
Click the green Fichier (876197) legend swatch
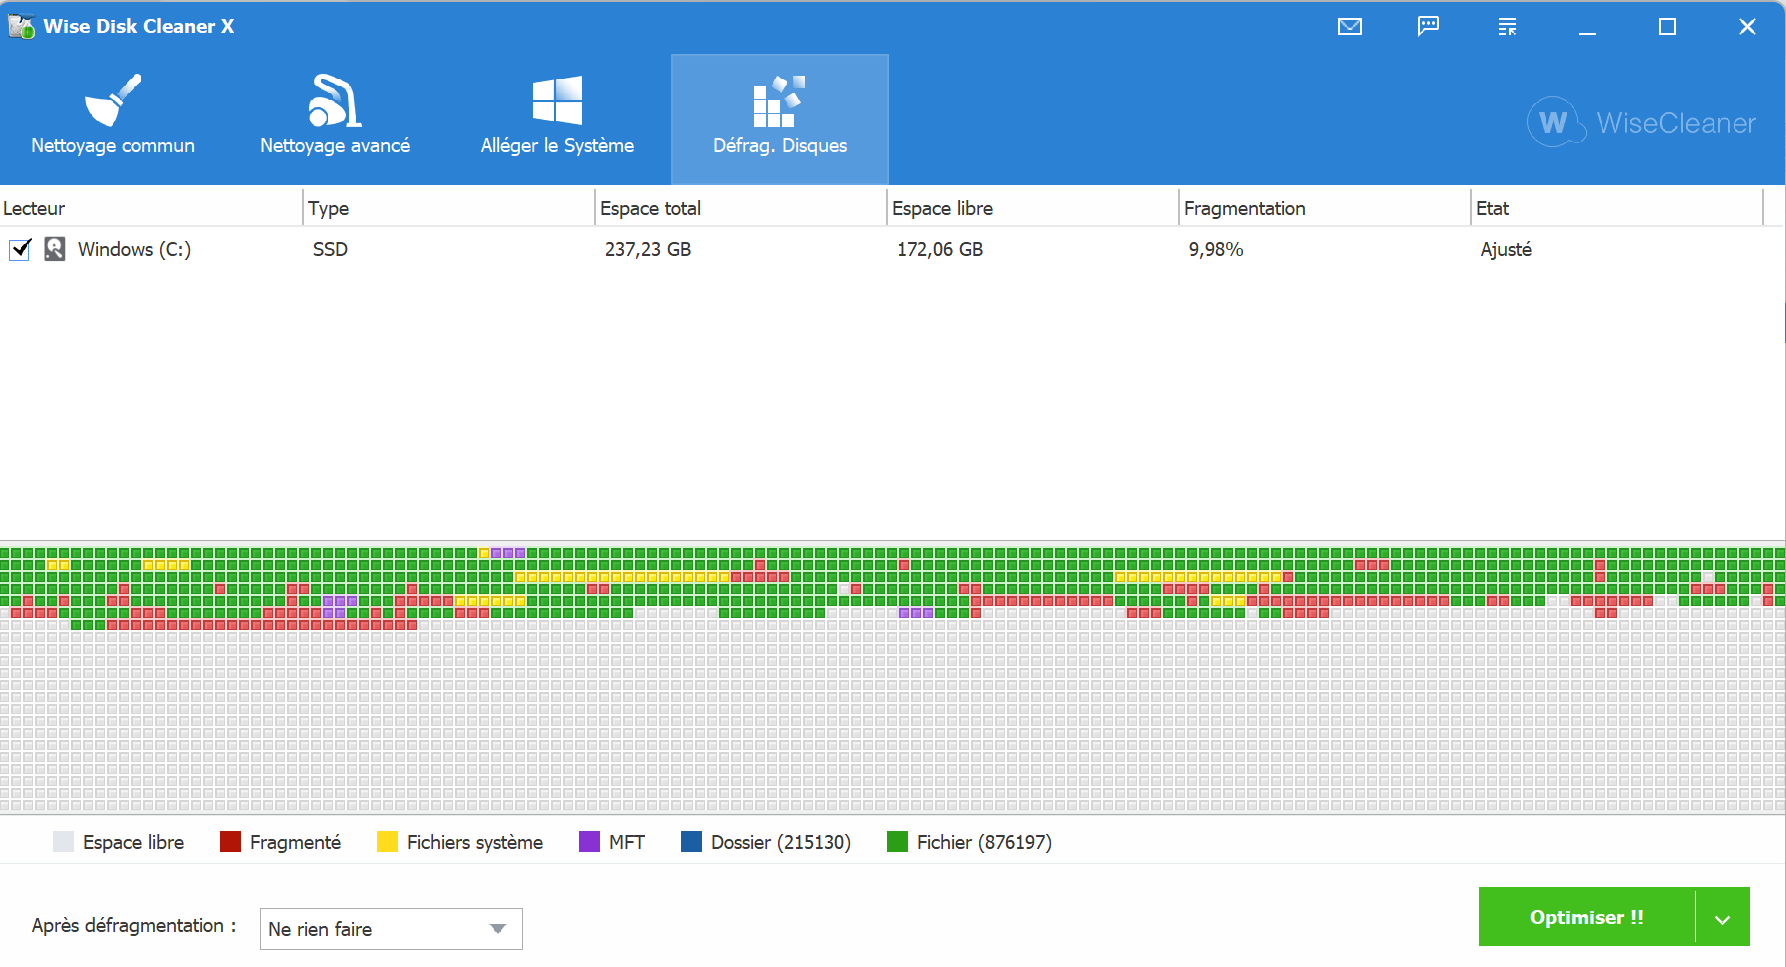(x=897, y=842)
